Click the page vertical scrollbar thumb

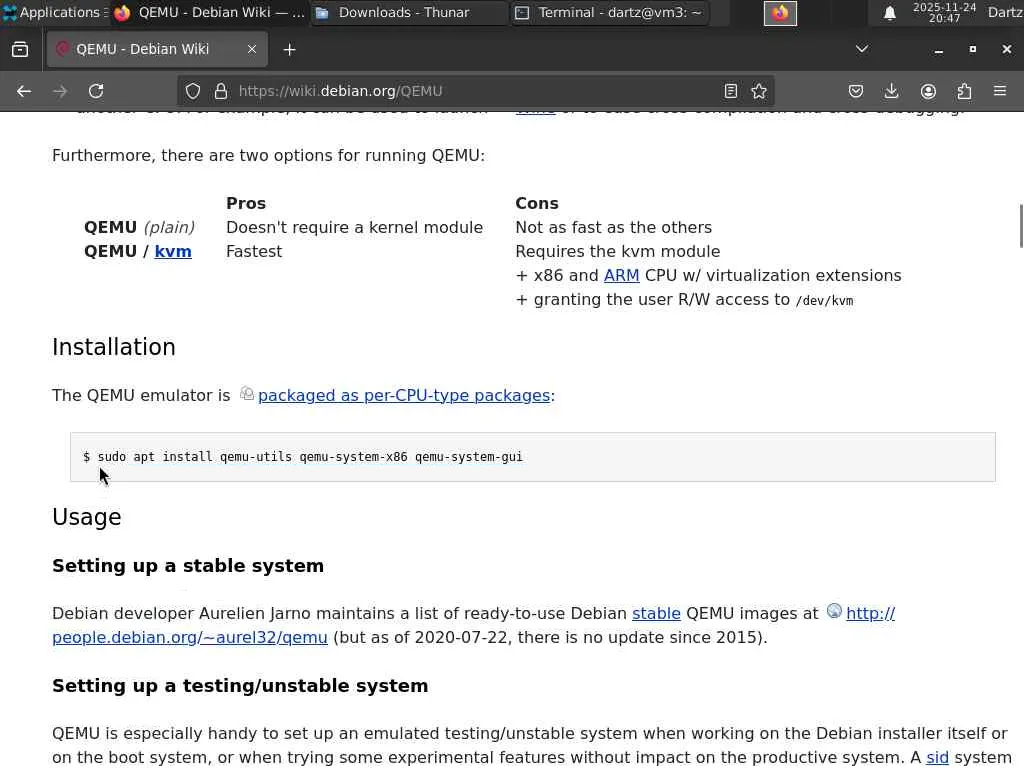[1020, 225]
